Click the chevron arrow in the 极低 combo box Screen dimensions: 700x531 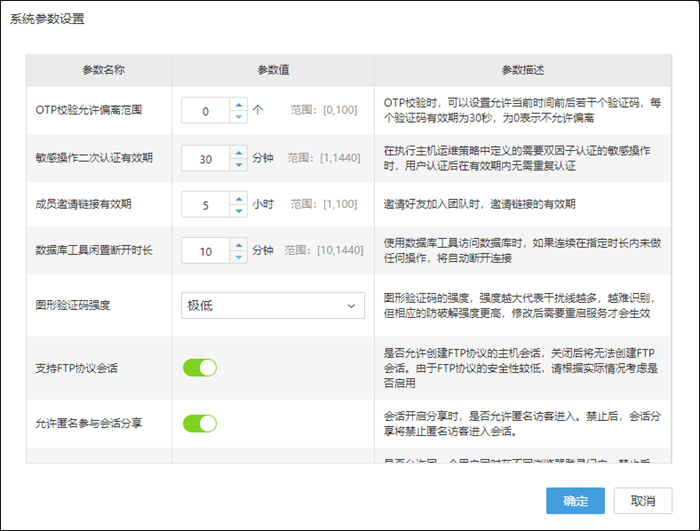coord(350,305)
